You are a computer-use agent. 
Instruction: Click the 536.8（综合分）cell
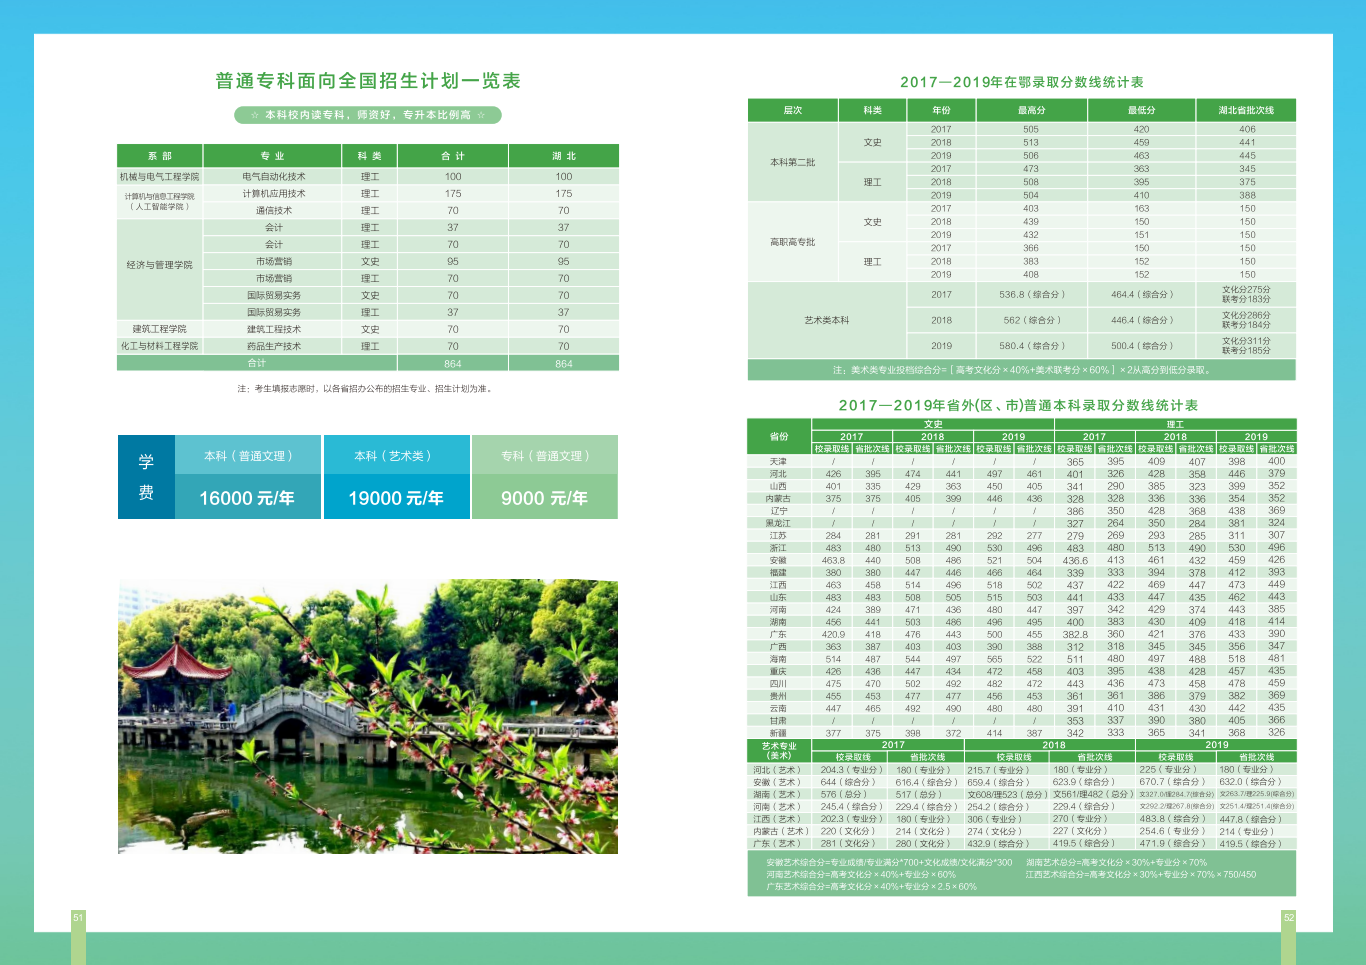pos(1031,295)
